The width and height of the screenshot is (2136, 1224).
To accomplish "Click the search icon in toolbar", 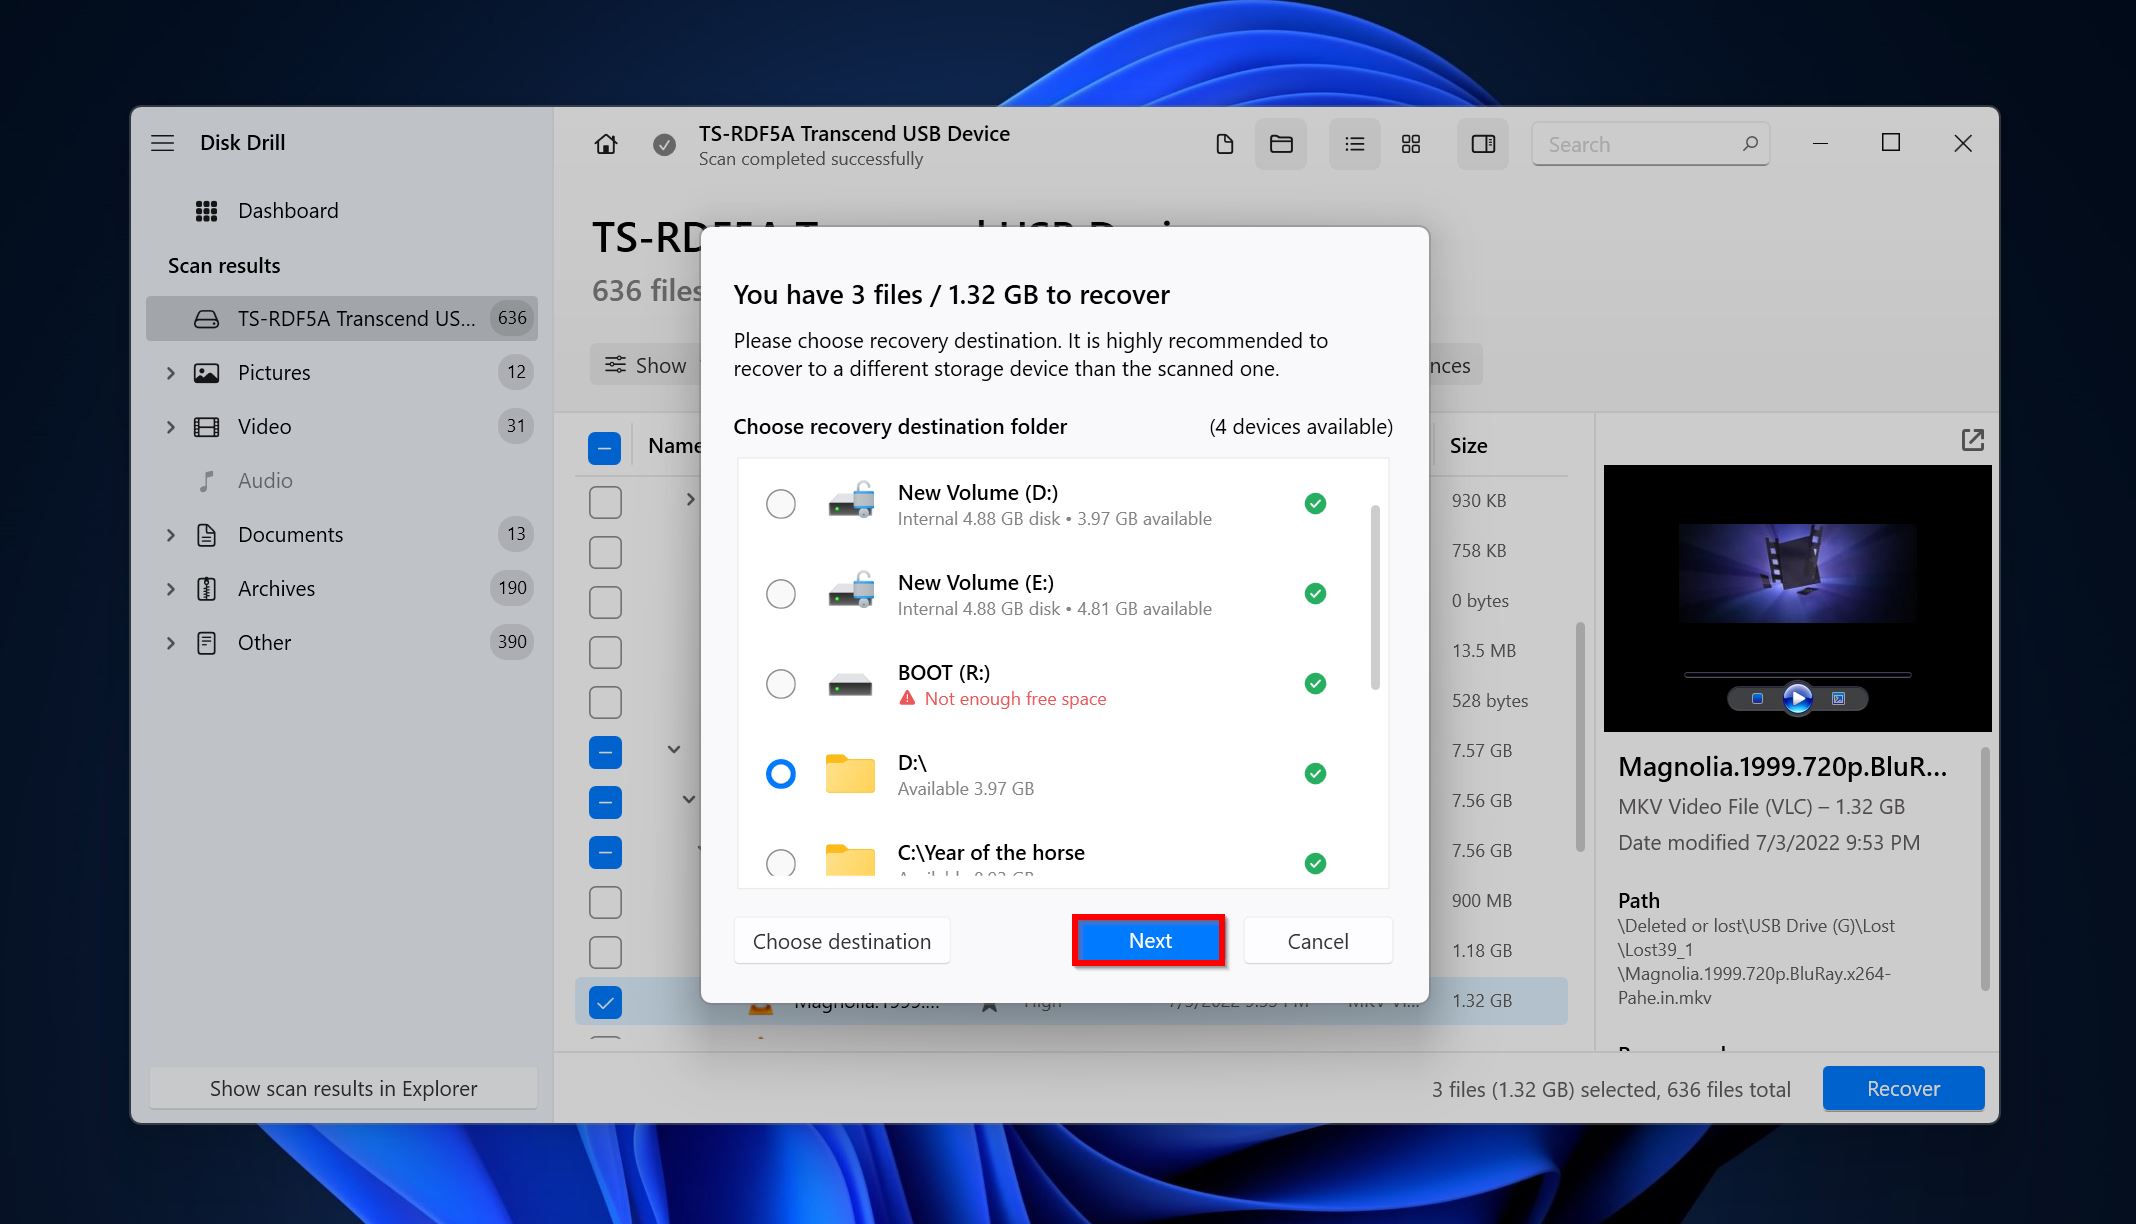I will tap(1747, 144).
